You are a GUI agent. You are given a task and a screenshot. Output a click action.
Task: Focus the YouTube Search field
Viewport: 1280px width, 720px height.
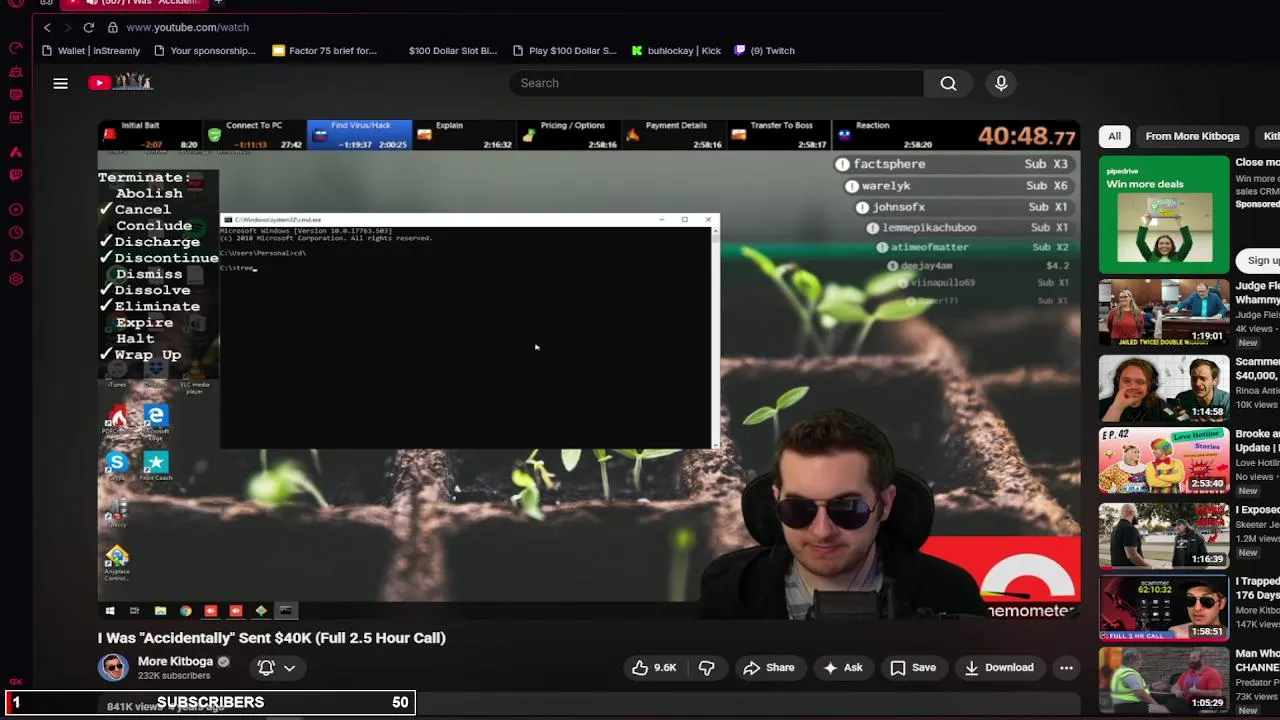(716, 83)
